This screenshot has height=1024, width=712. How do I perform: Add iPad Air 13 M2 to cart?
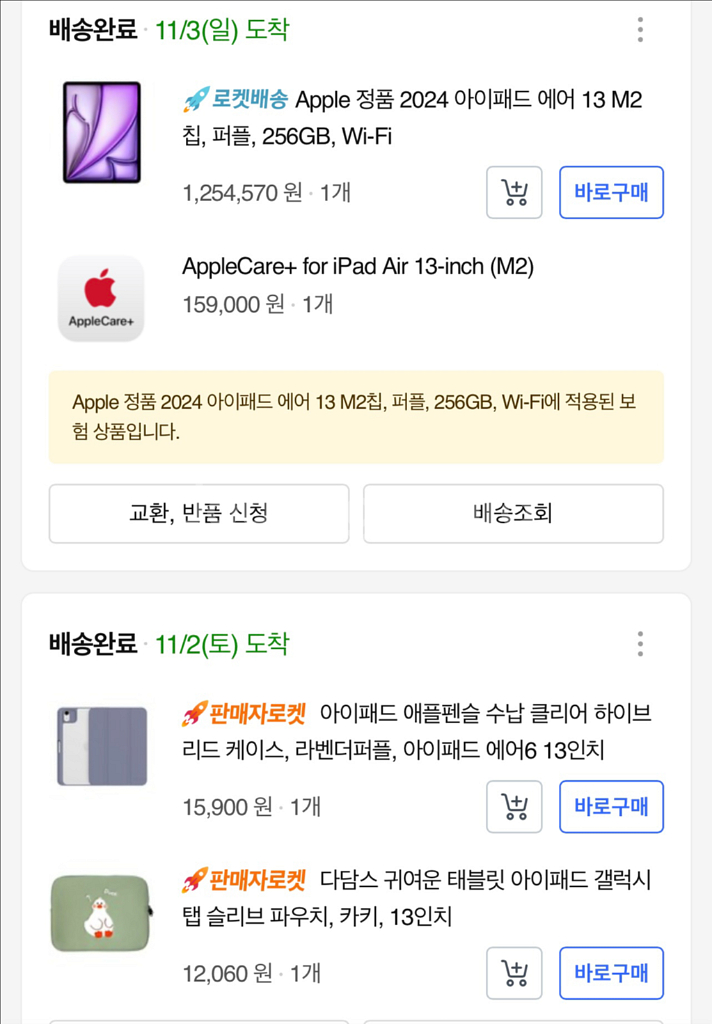(x=514, y=192)
